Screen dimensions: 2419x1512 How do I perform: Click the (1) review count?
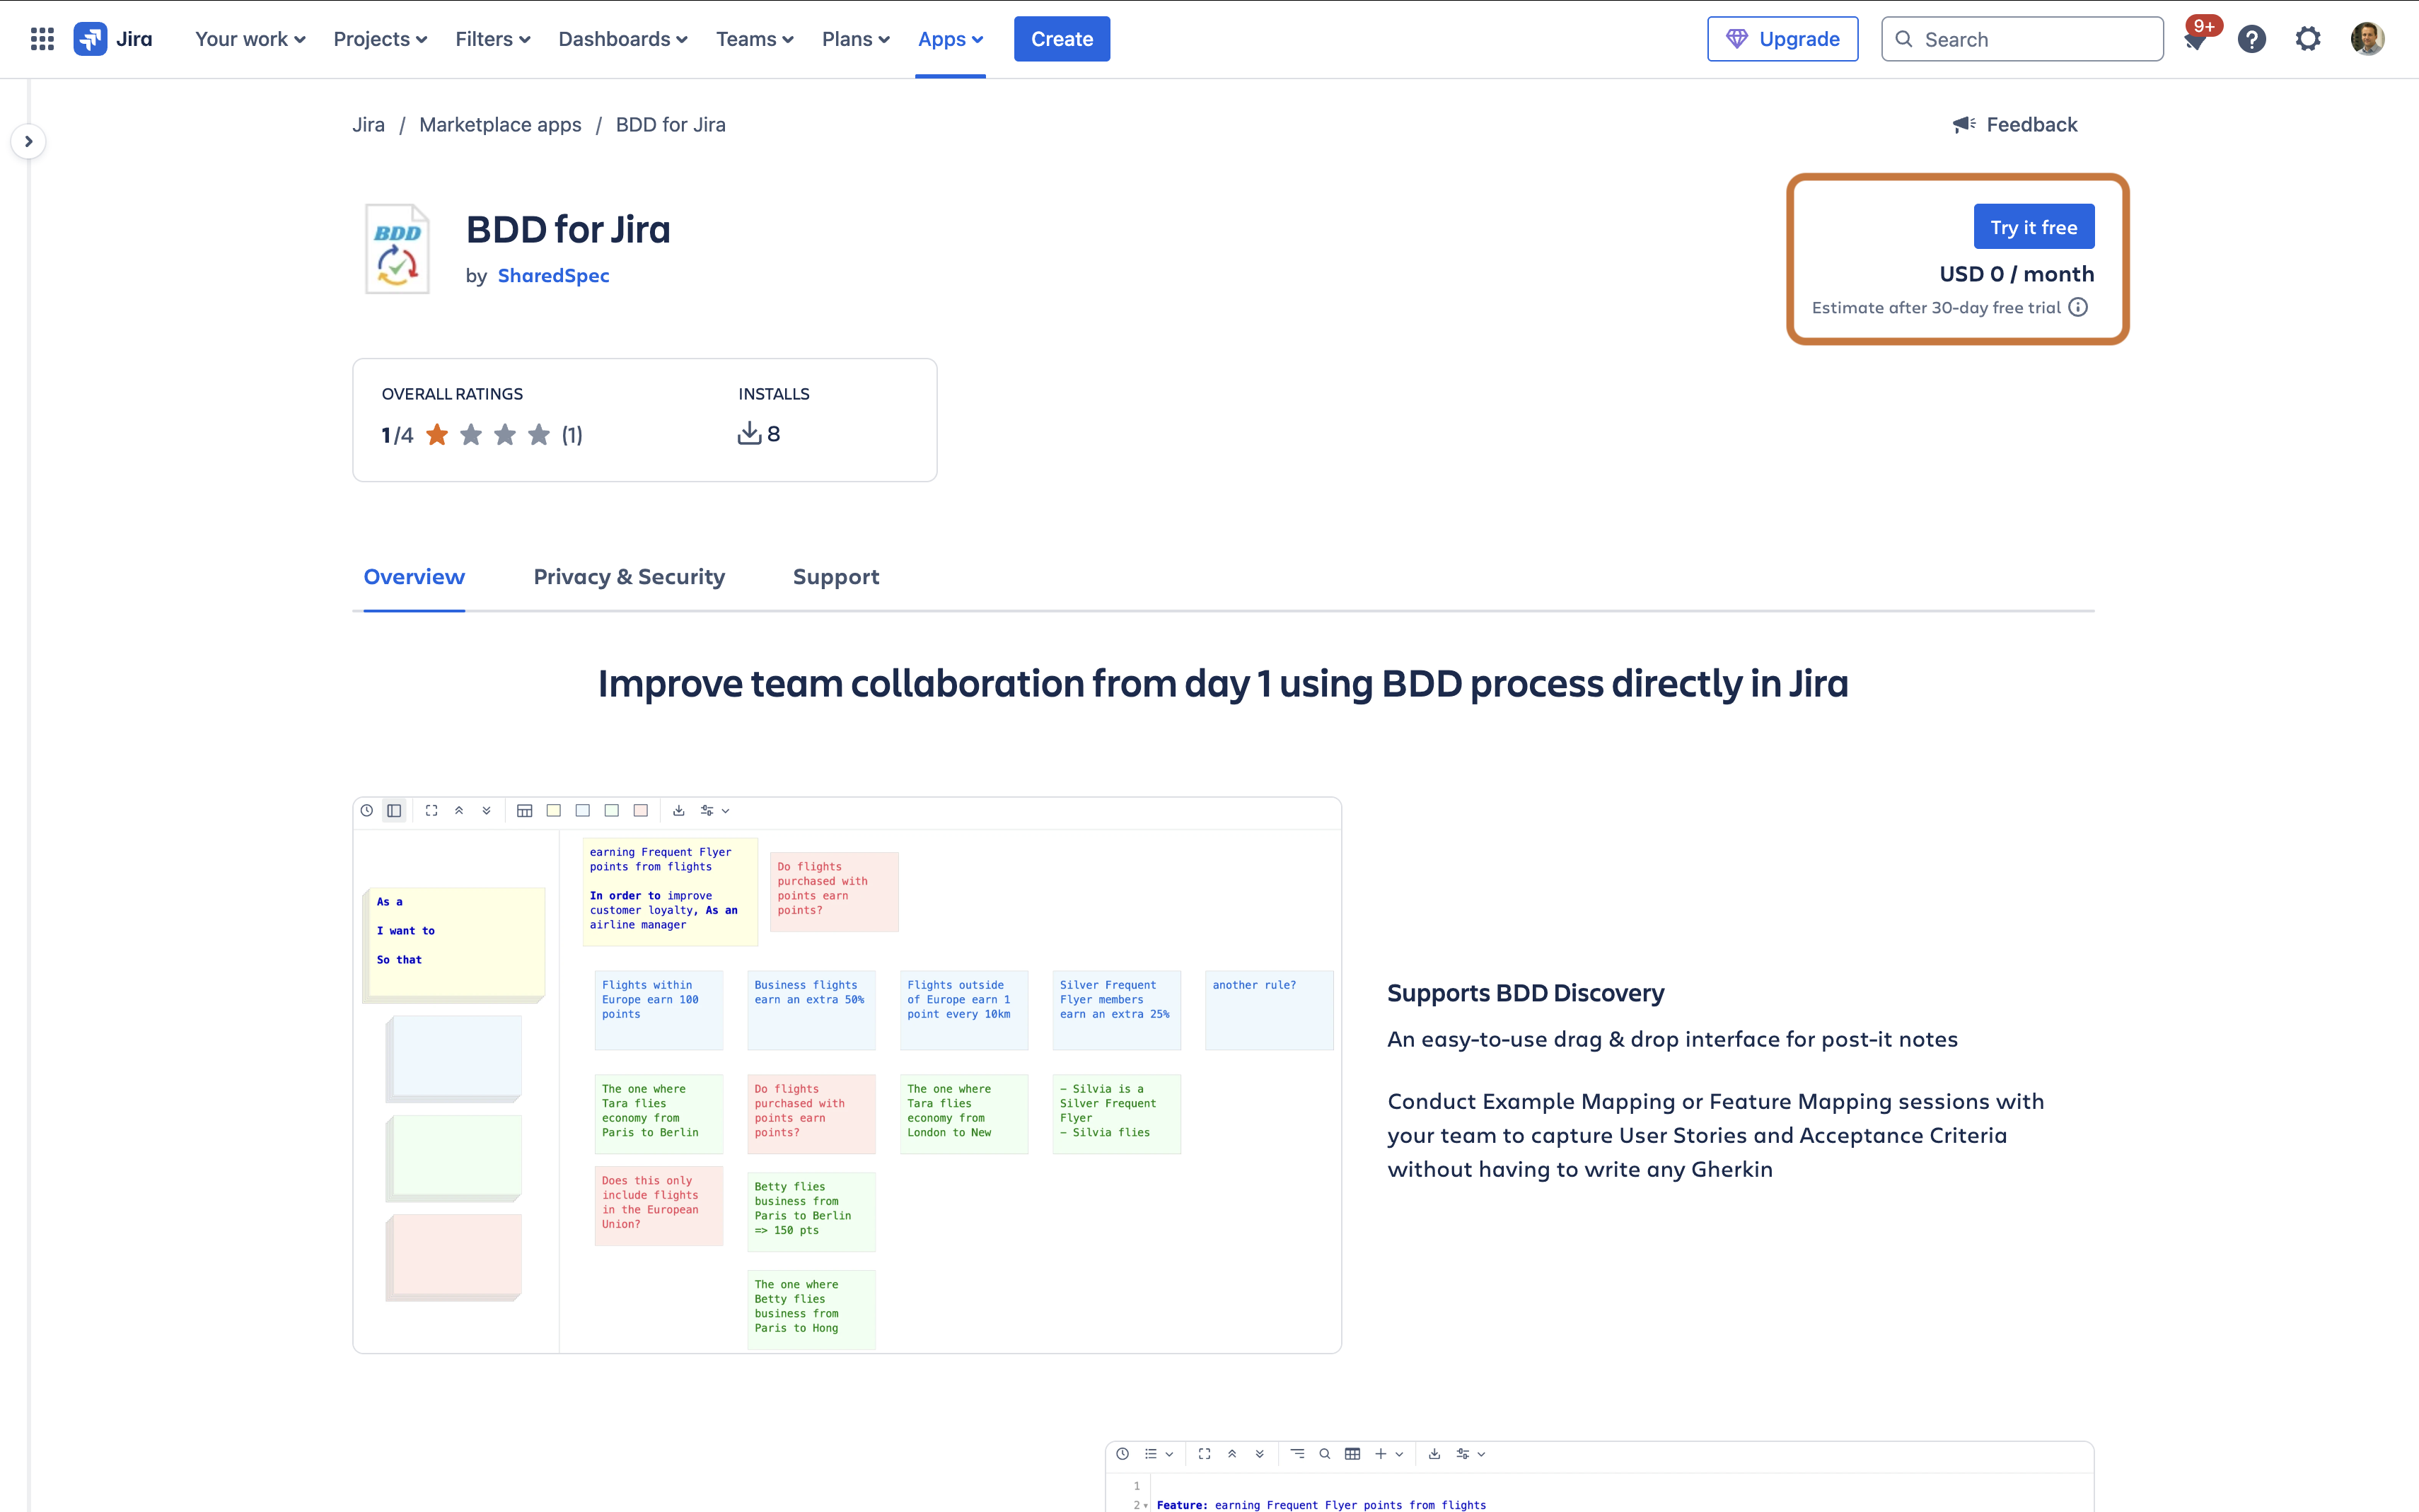[571, 434]
